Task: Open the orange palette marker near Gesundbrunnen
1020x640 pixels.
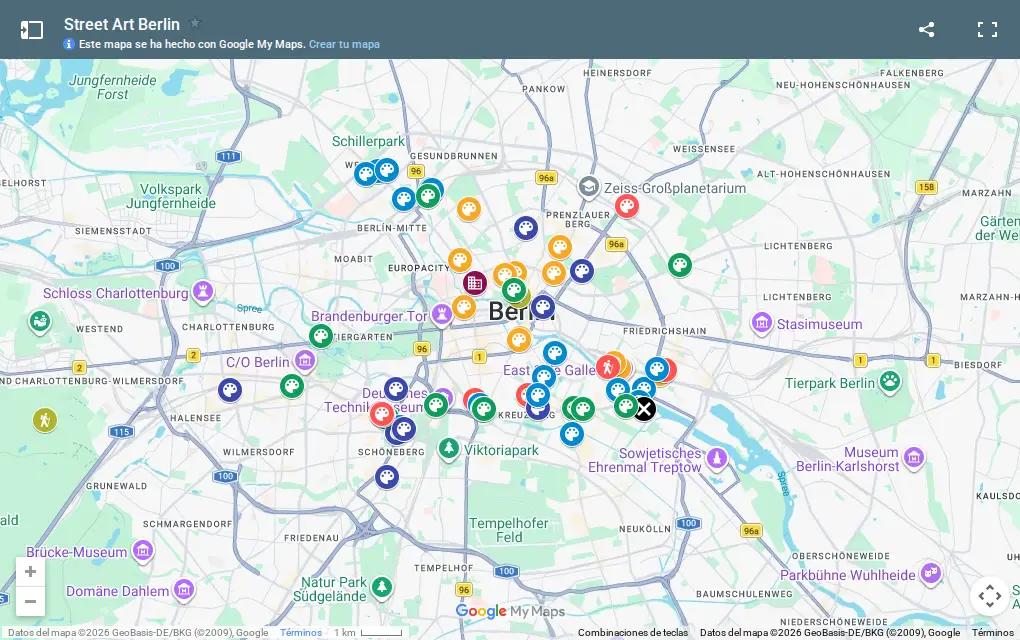Action: tap(468, 209)
